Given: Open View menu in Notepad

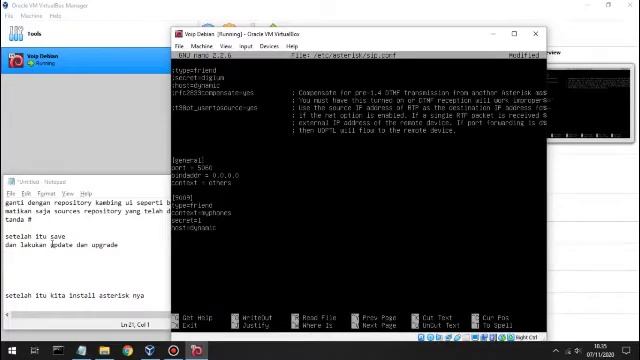Looking at the screenshot, I should (68, 193).
